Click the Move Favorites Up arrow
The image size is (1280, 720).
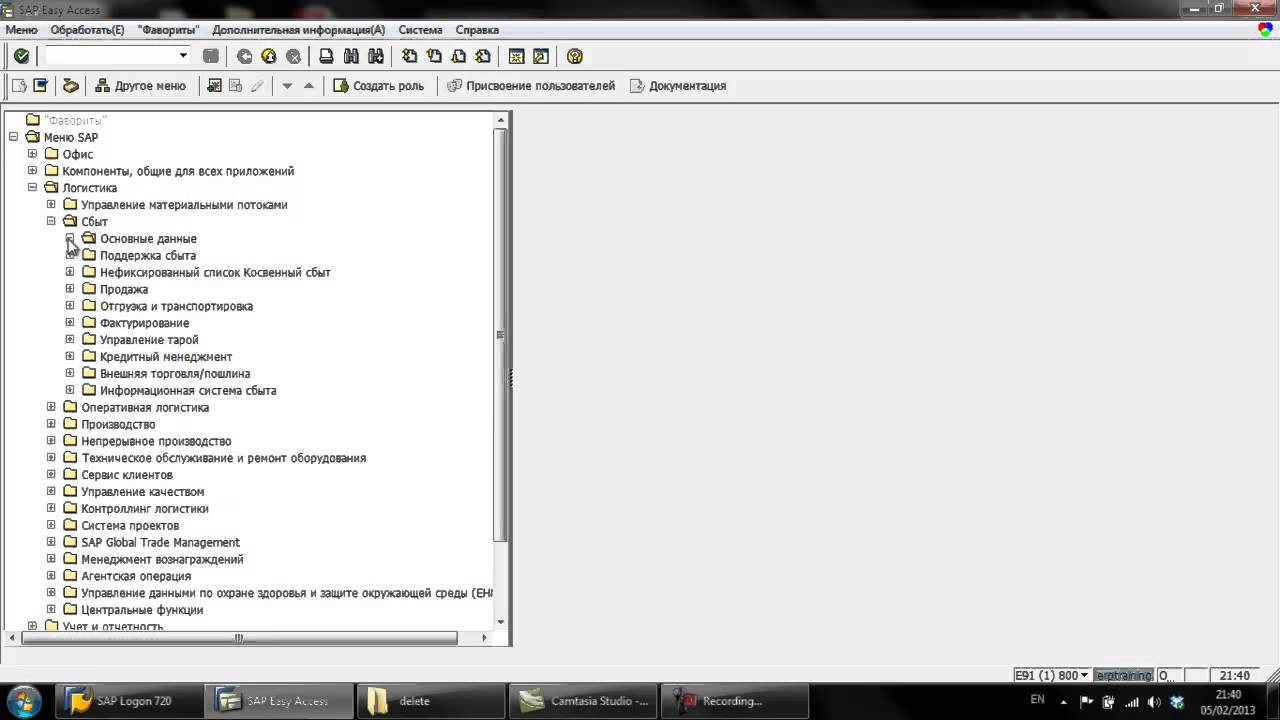[x=309, y=86]
